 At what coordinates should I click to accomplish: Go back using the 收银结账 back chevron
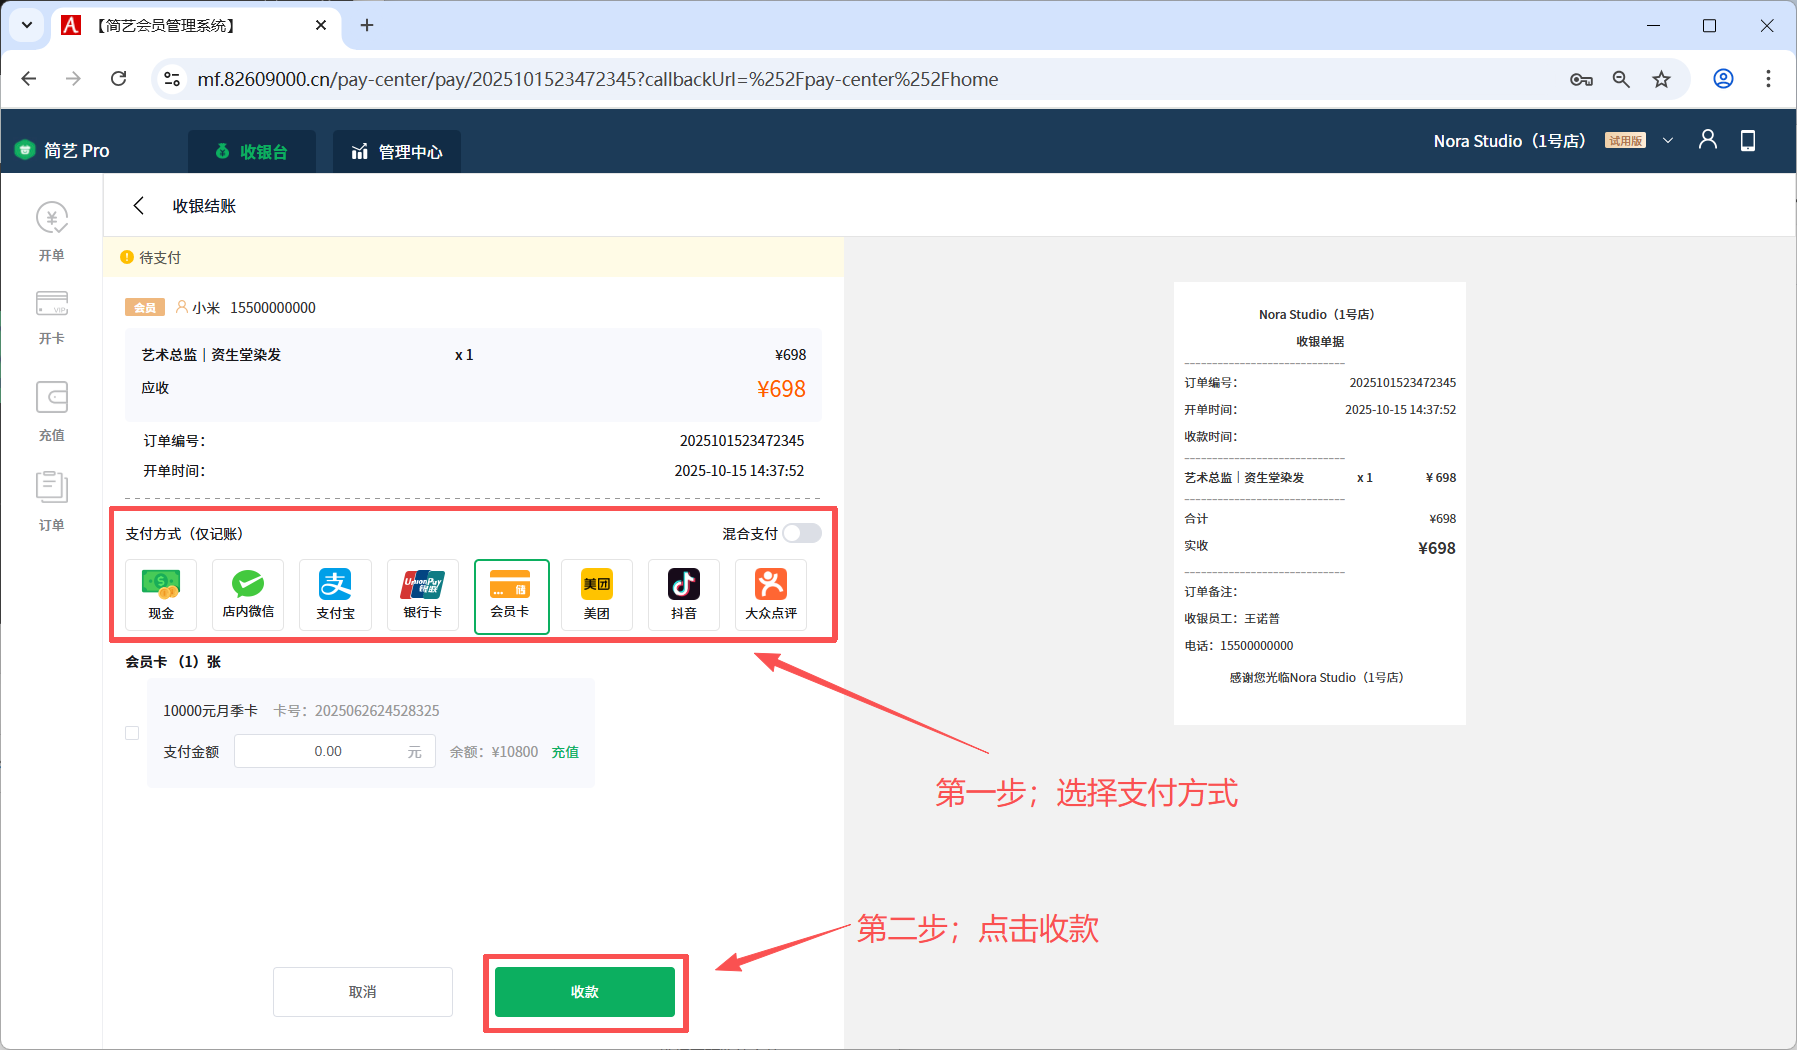click(139, 206)
